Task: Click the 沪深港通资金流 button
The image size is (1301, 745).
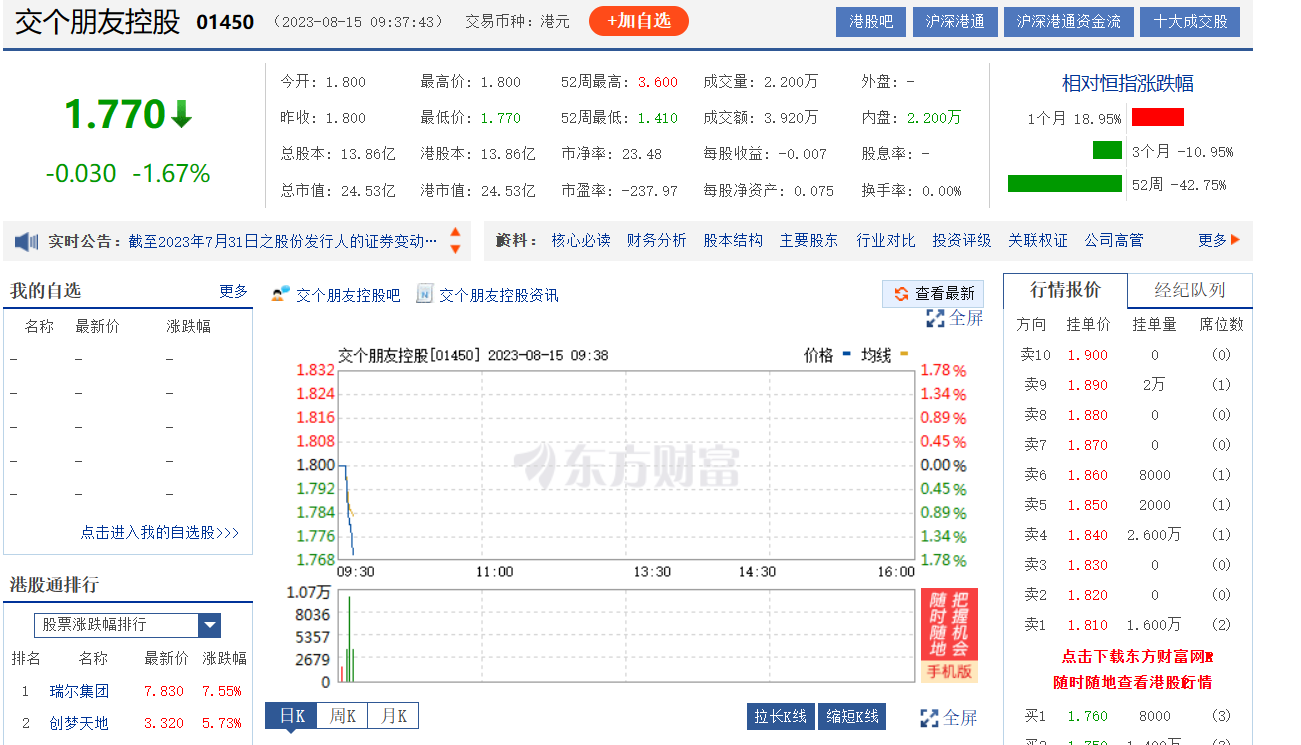Action: pyautogui.click(x=1068, y=21)
